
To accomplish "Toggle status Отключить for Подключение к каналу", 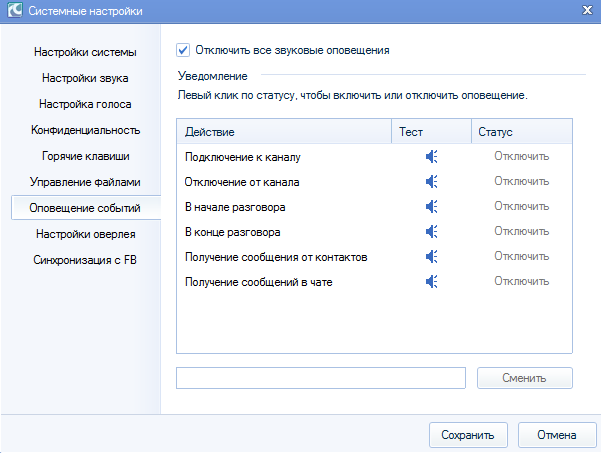I will coord(521,156).
